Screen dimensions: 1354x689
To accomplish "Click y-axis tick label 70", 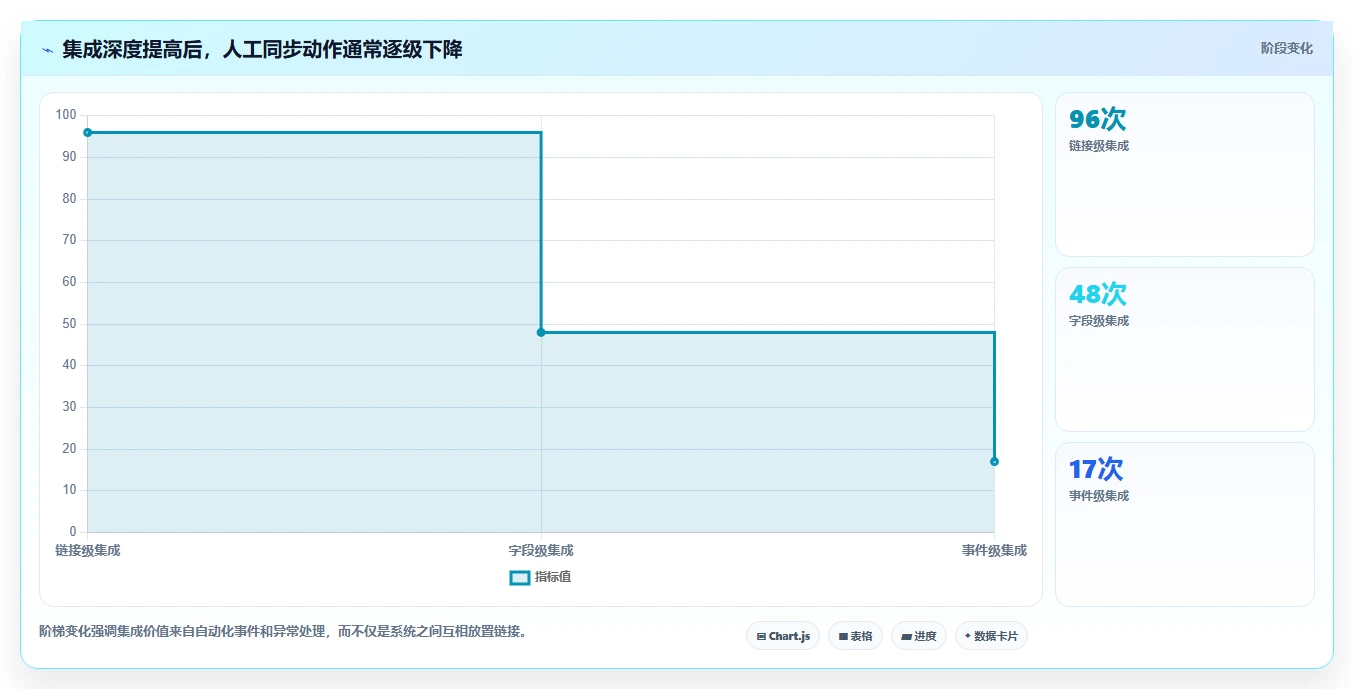I will [69, 240].
